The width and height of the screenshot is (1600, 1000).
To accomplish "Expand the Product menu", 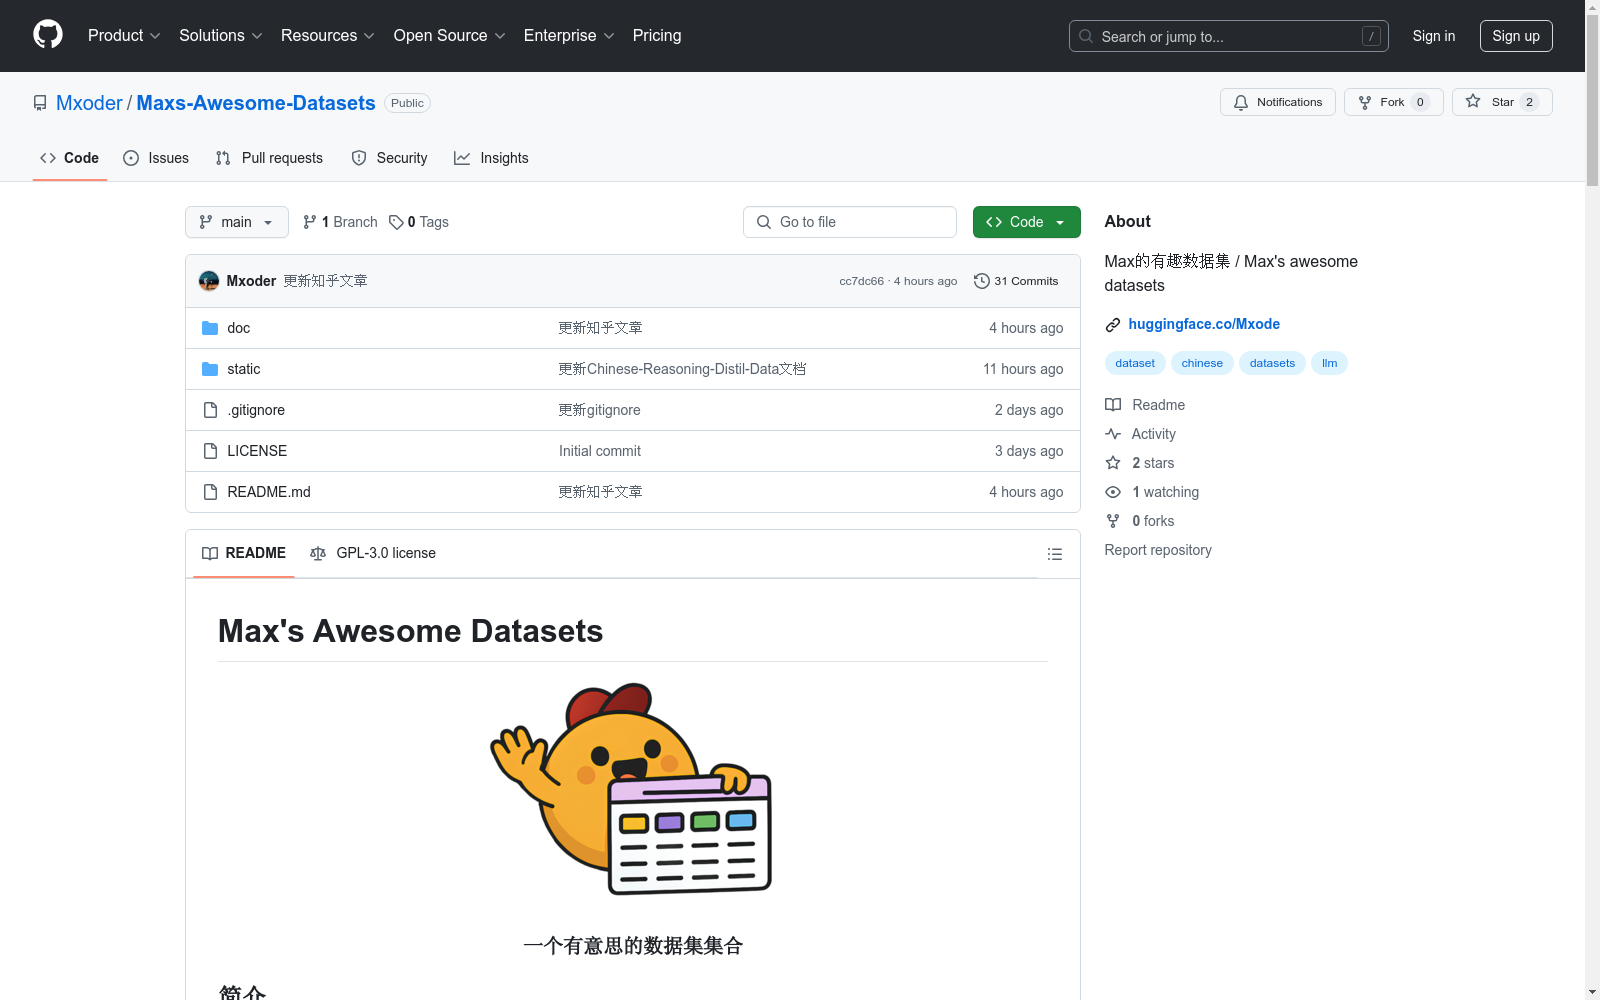I will coord(124,36).
